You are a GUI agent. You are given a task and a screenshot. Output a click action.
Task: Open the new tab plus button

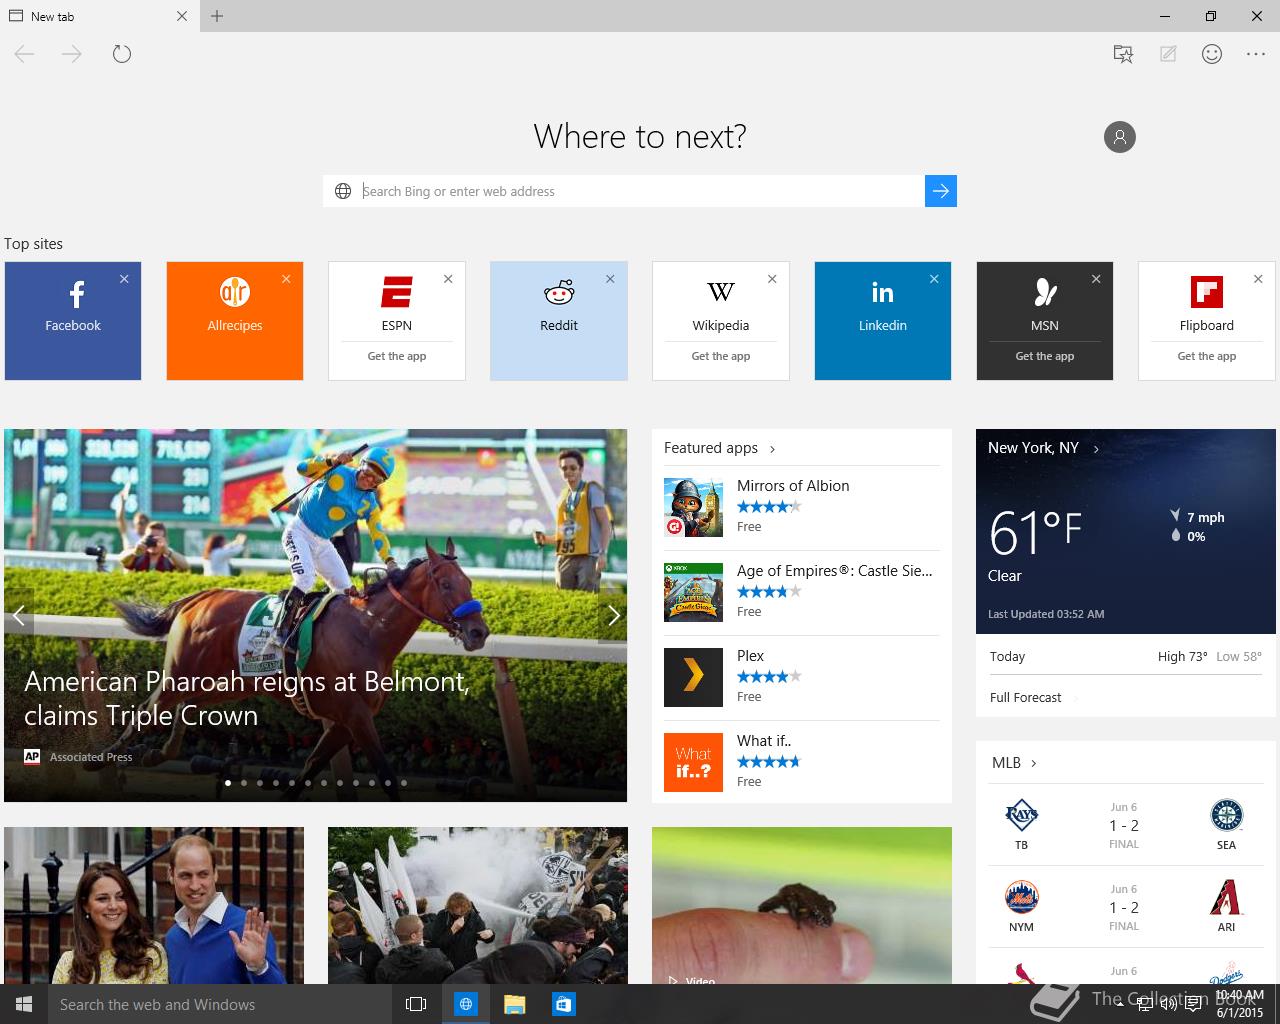coord(217,16)
